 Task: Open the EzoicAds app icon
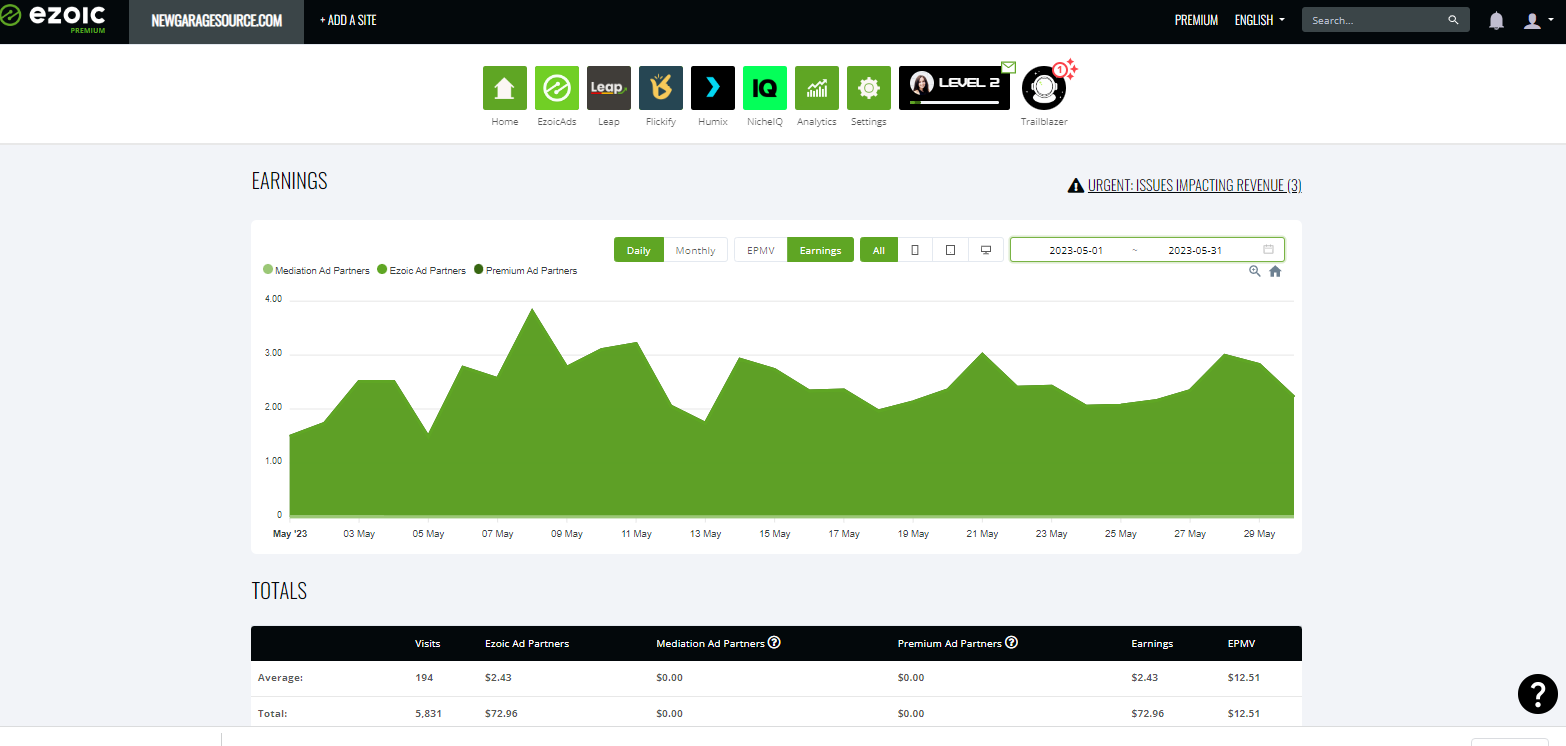click(x=557, y=88)
